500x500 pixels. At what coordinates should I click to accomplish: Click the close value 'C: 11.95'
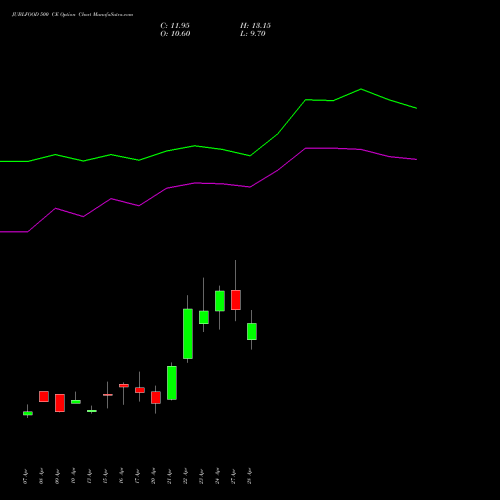click(x=175, y=26)
